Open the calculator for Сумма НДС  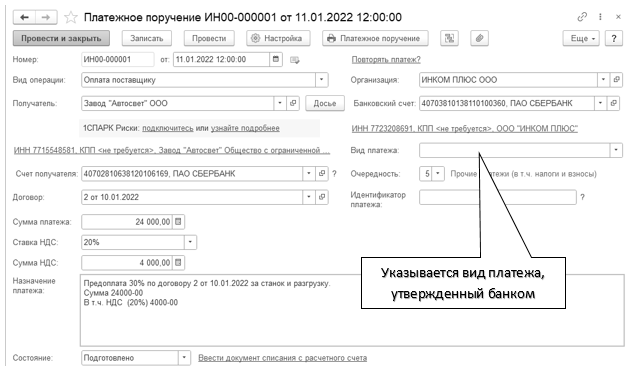tap(178, 263)
